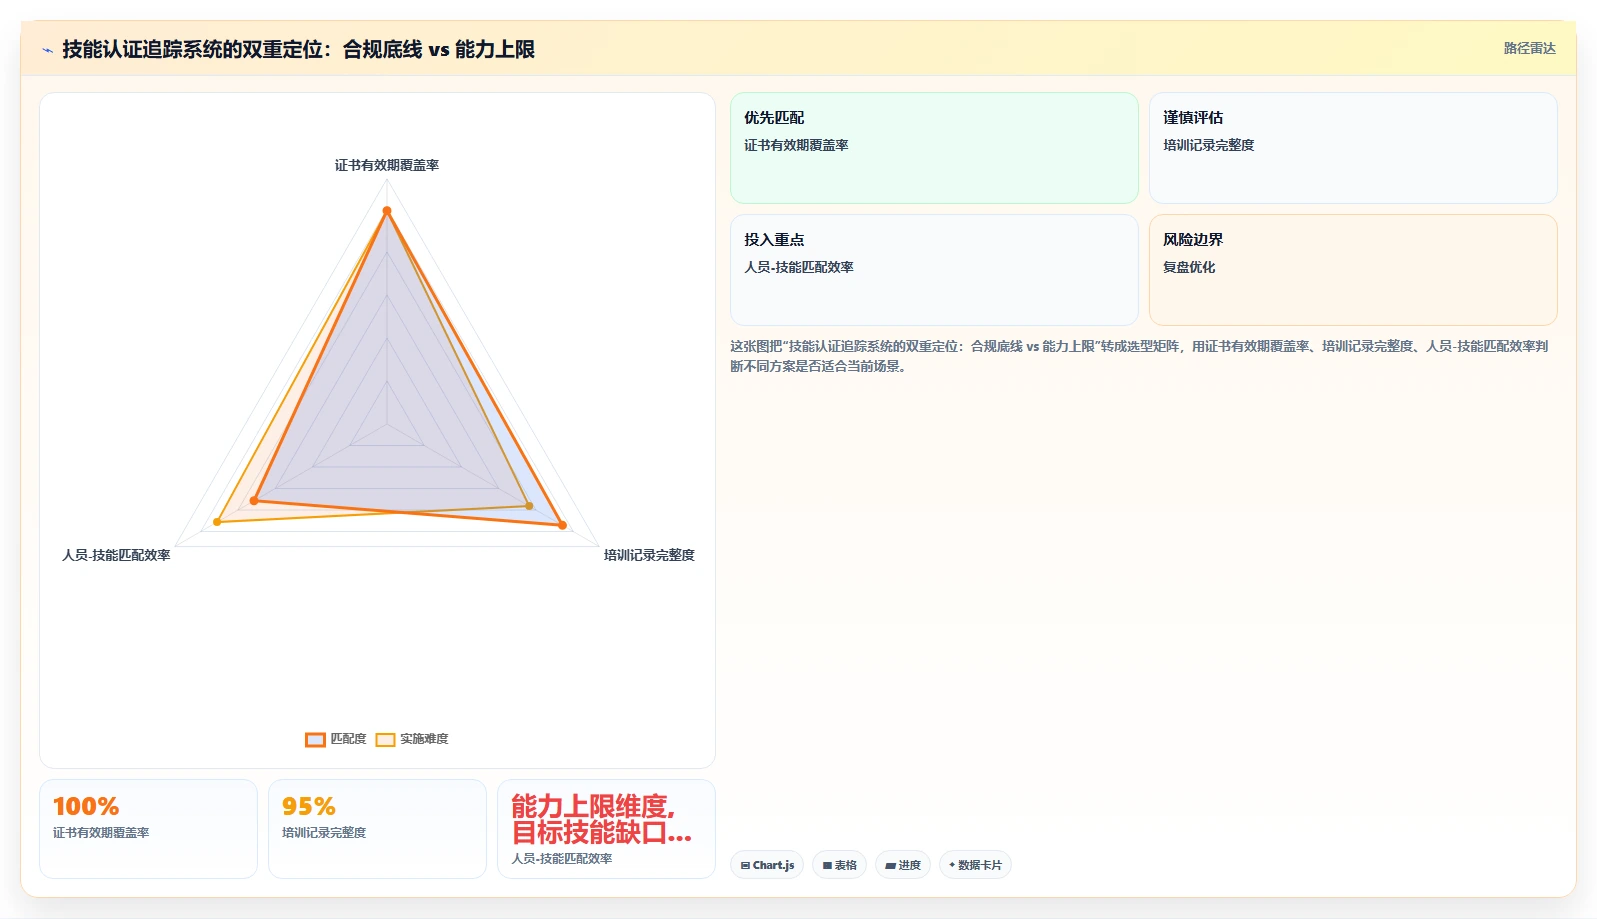Open the 优先匹配 card
The image size is (1597, 919).
click(934, 148)
